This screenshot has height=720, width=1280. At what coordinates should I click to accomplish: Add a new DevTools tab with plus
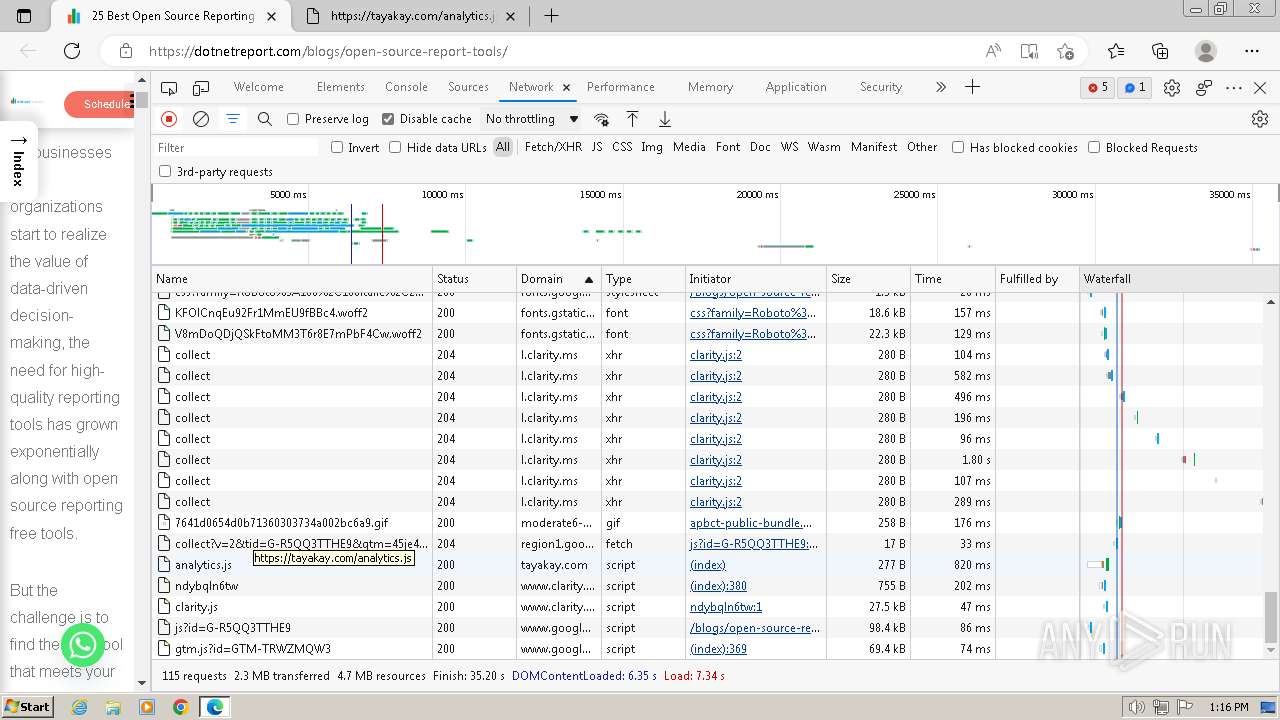pos(972,87)
